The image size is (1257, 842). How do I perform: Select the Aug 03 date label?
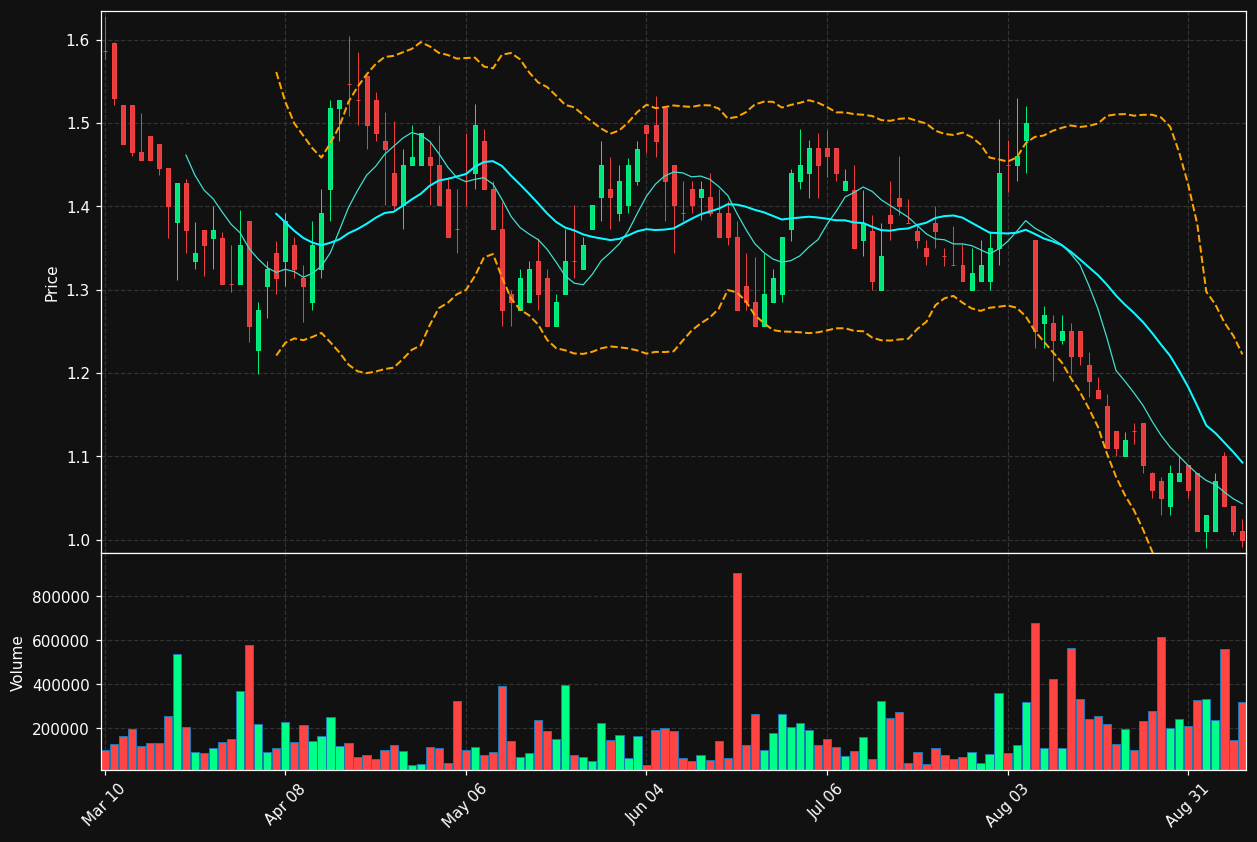pyautogui.click(x=1007, y=803)
